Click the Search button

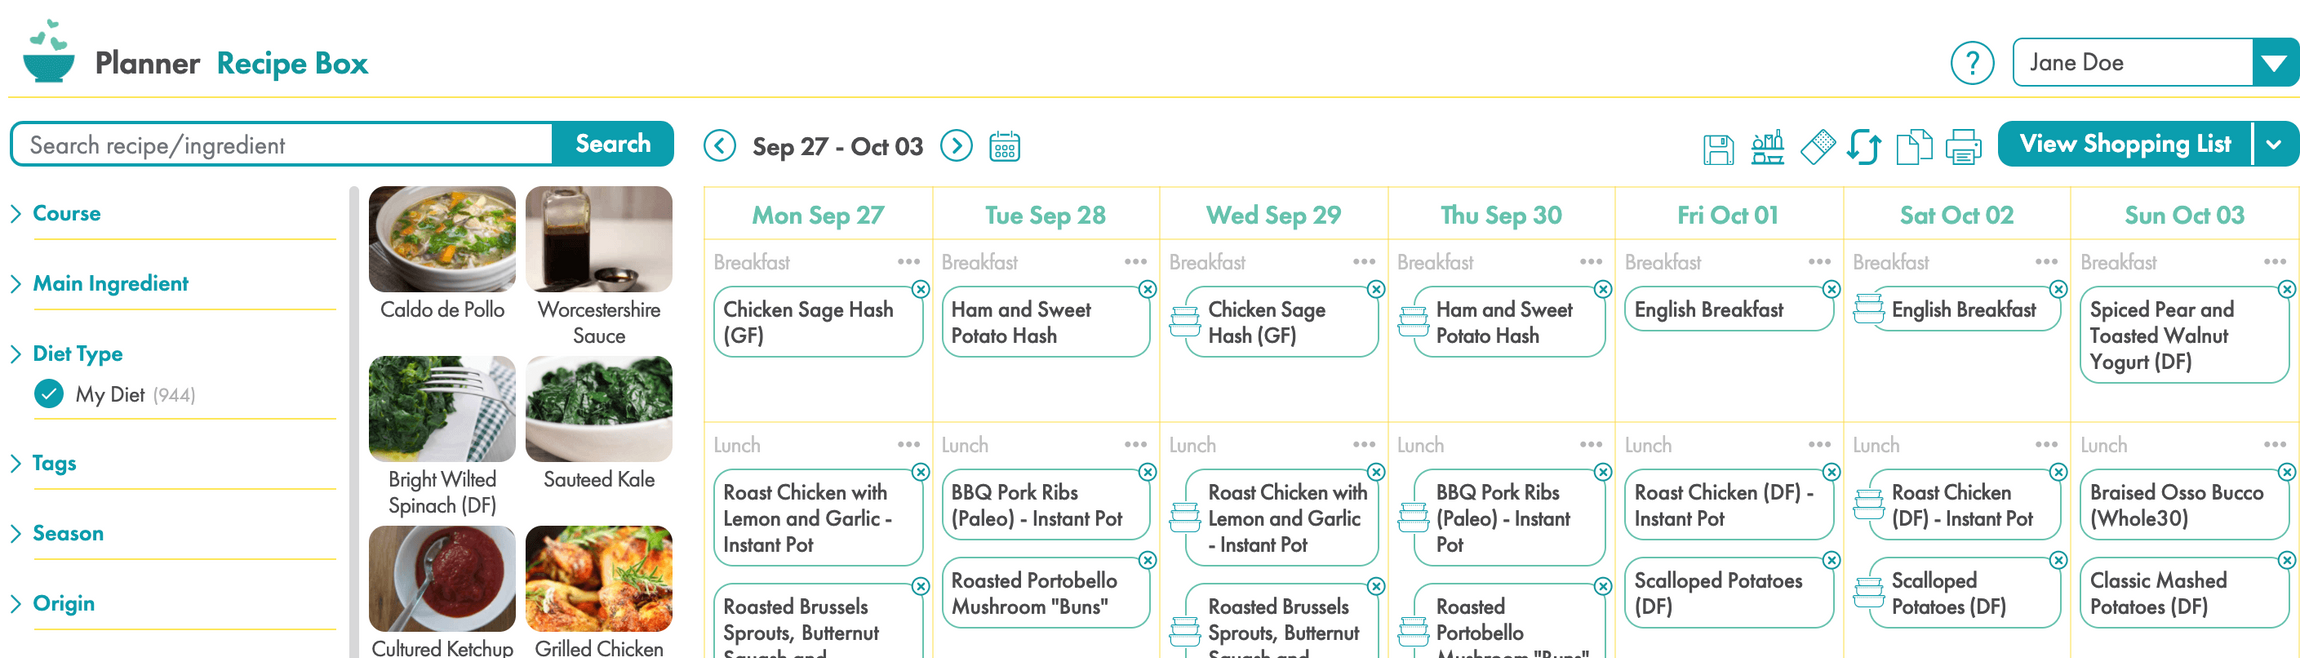pos(612,144)
